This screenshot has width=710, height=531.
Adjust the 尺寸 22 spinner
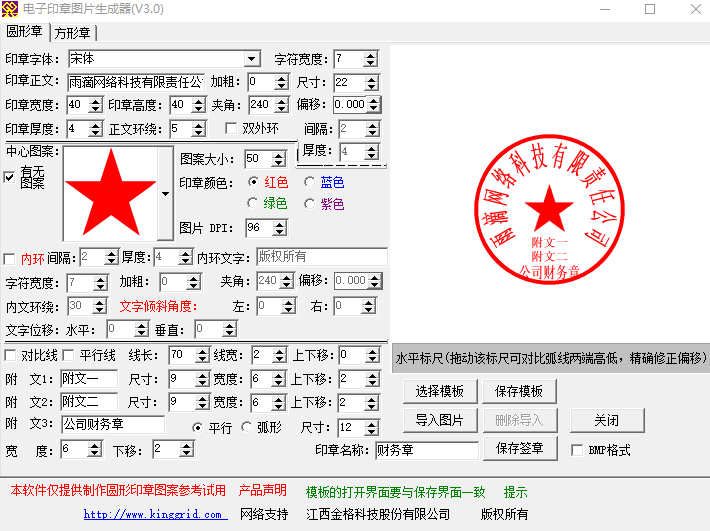371,82
